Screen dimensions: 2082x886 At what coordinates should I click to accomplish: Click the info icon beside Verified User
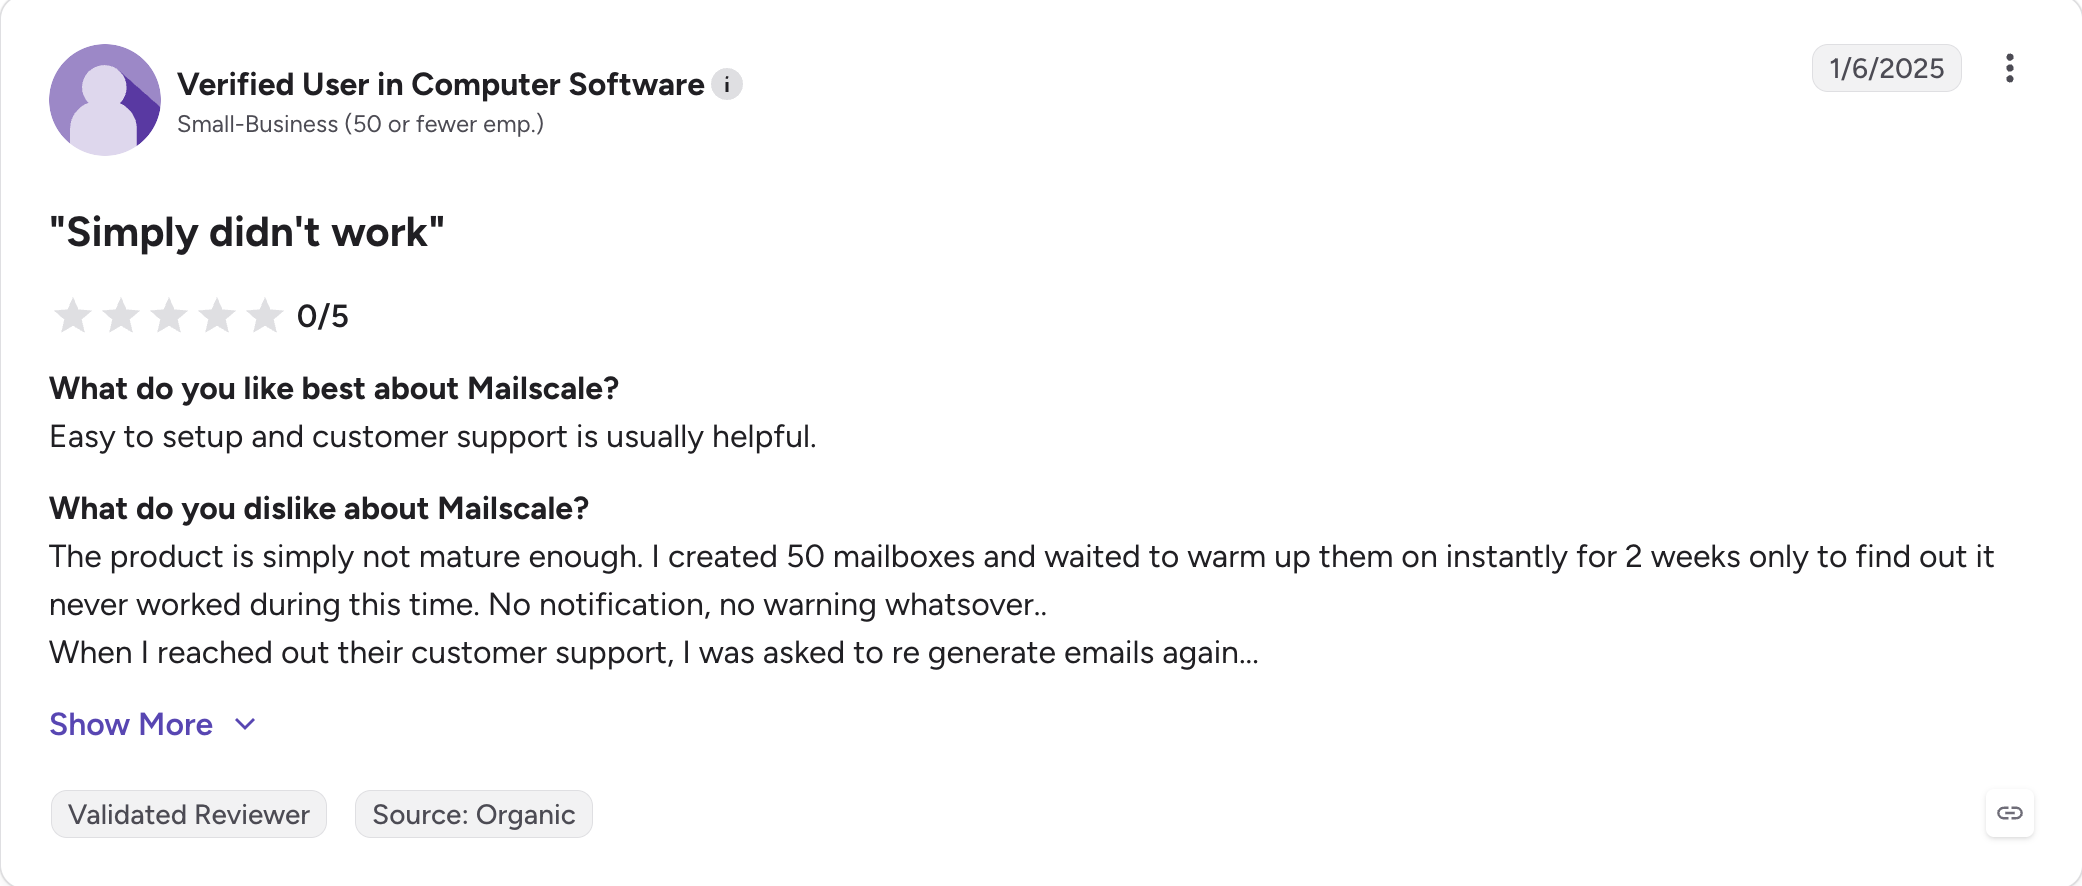pyautogui.click(x=727, y=85)
